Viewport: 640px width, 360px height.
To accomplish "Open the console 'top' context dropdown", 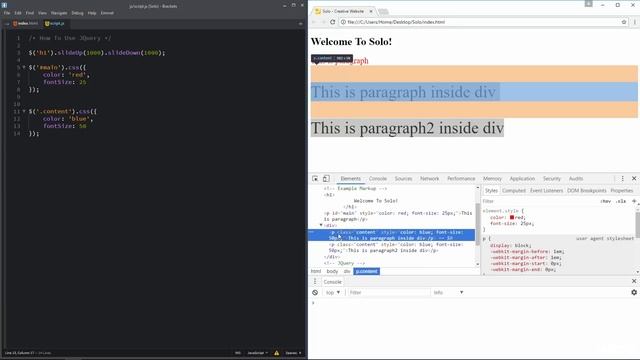I will (333, 293).
